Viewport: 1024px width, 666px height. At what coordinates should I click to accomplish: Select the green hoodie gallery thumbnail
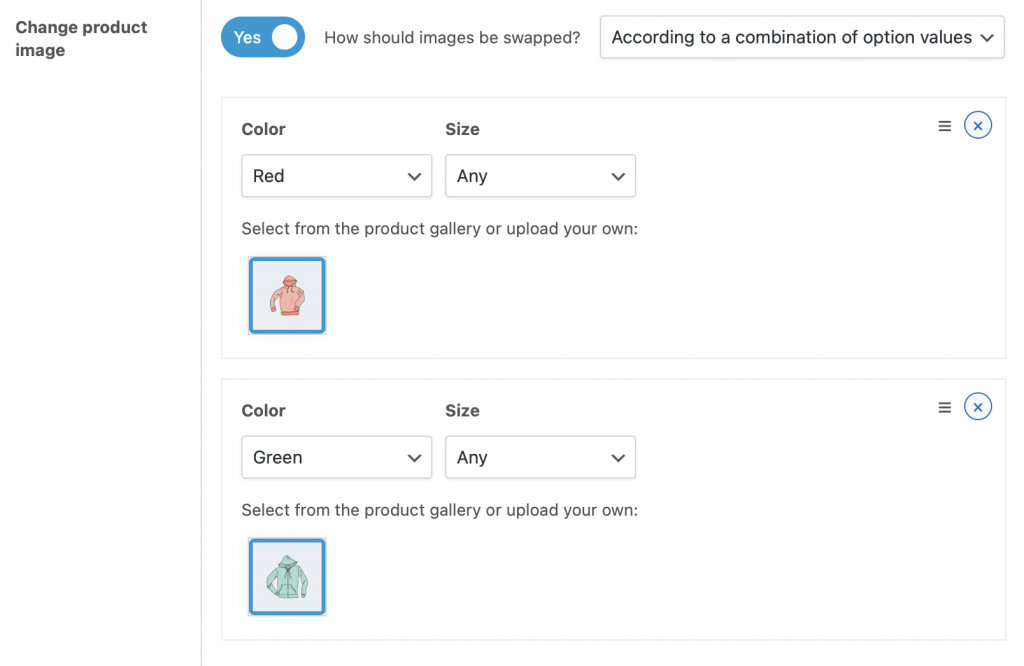point(287,576)
